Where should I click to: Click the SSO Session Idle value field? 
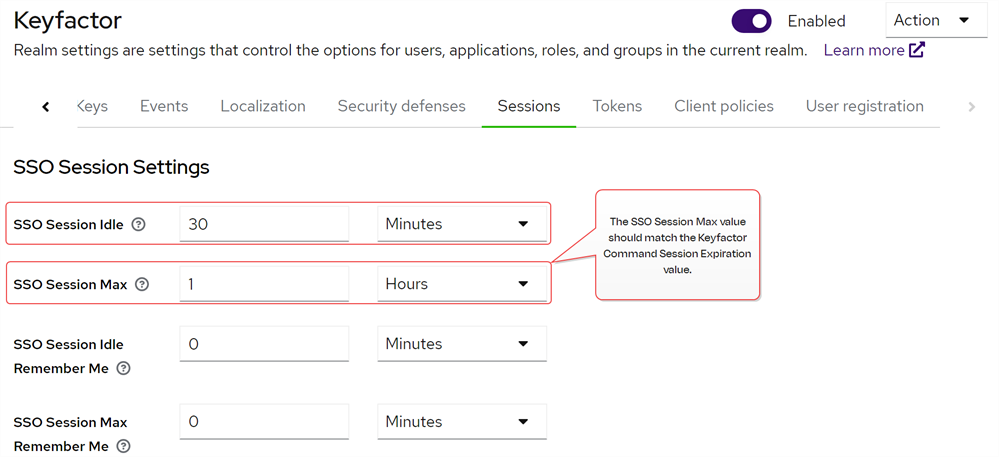click(x=264, y=224)
